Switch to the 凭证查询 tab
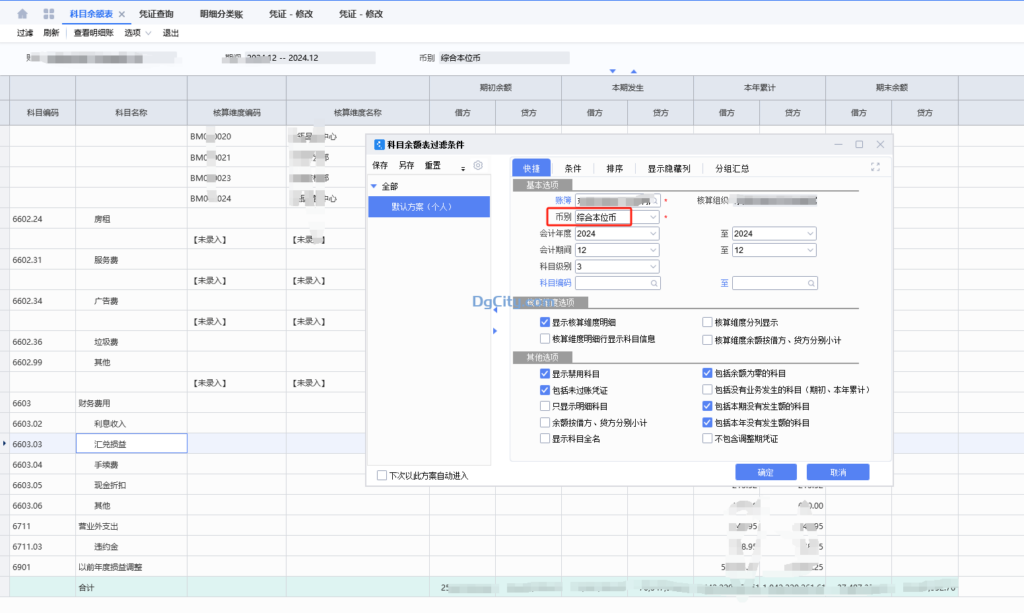The height and width of the screenshot is (613, 1024). pyautogui.click(x=157, y=14)
